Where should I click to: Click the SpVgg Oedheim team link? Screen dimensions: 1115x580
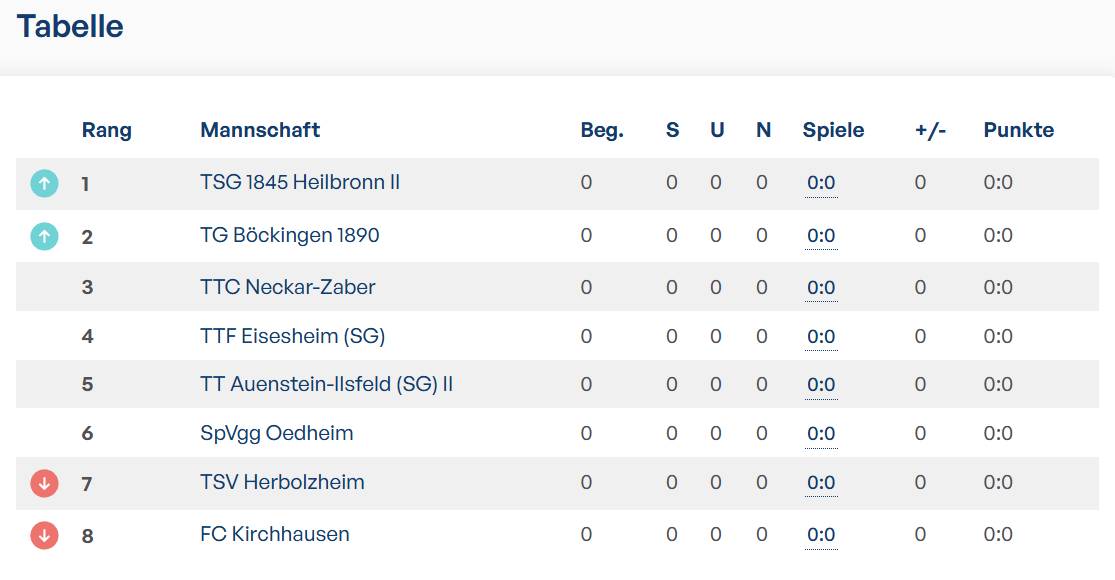click(x=277, y=434)
